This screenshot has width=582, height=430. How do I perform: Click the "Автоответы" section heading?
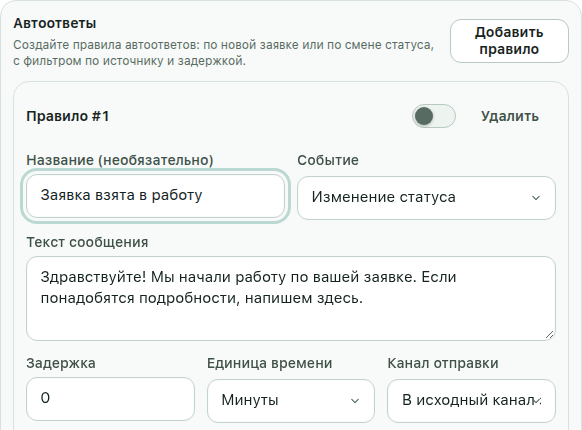click(55, 23)
